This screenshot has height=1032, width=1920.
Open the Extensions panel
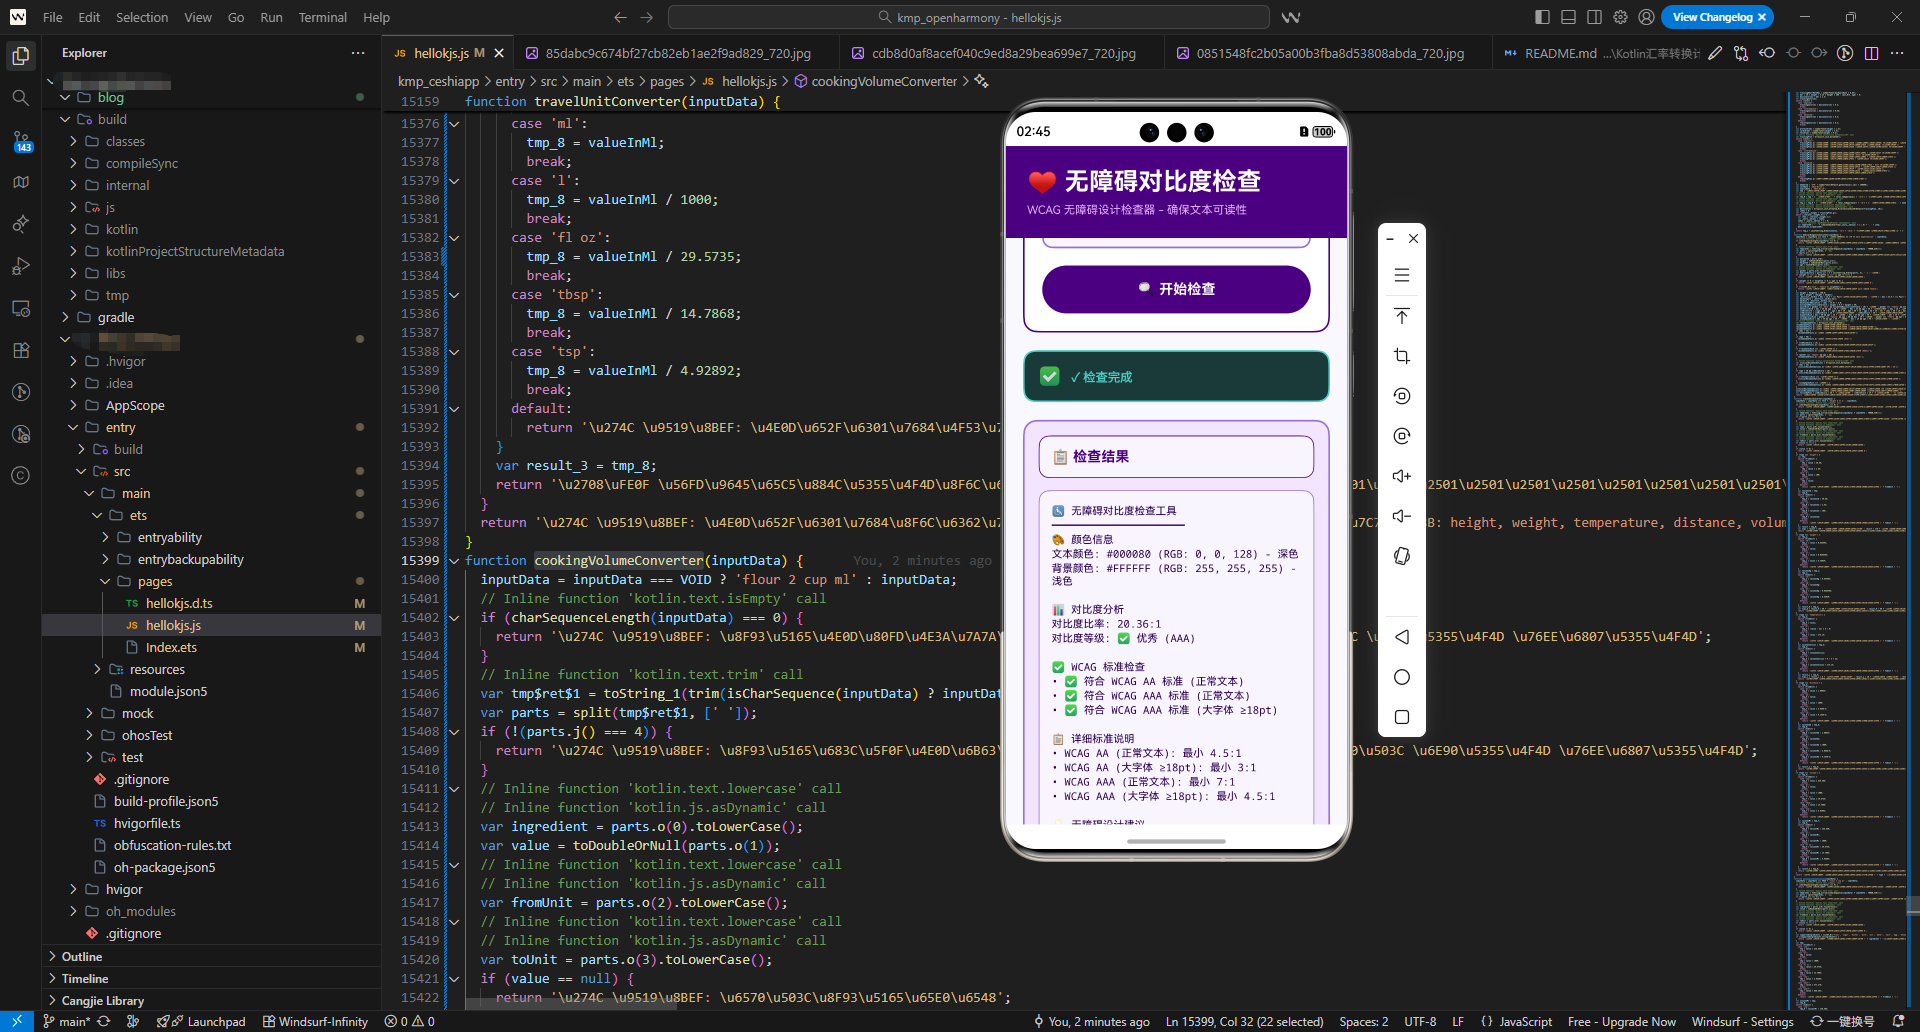pos(20,350)
